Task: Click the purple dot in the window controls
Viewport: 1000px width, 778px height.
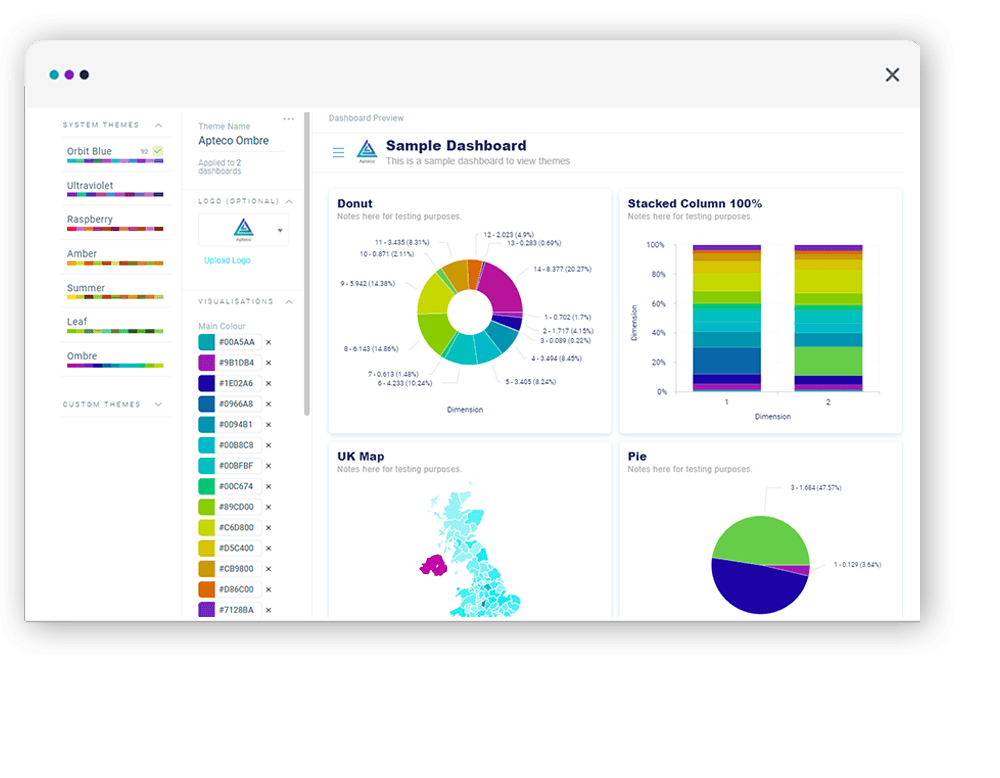Action: point(68,74)
